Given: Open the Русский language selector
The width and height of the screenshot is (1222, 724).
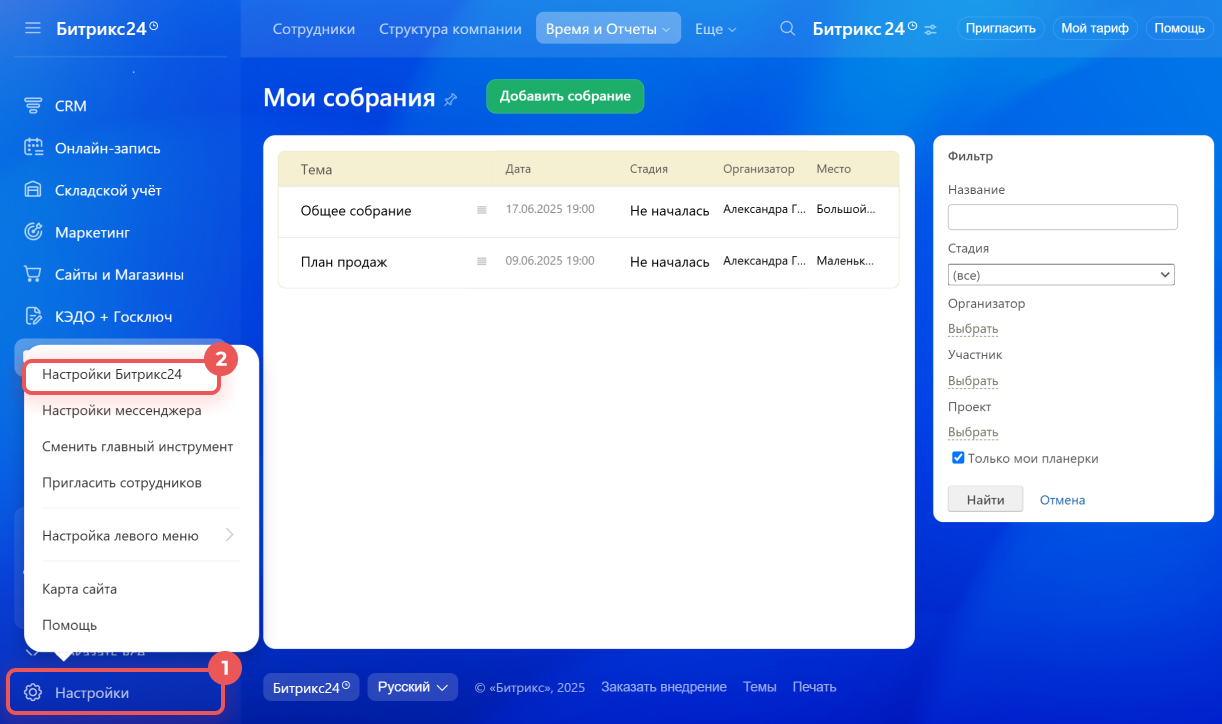Looking at the screenshot, I should pos(412,687).
